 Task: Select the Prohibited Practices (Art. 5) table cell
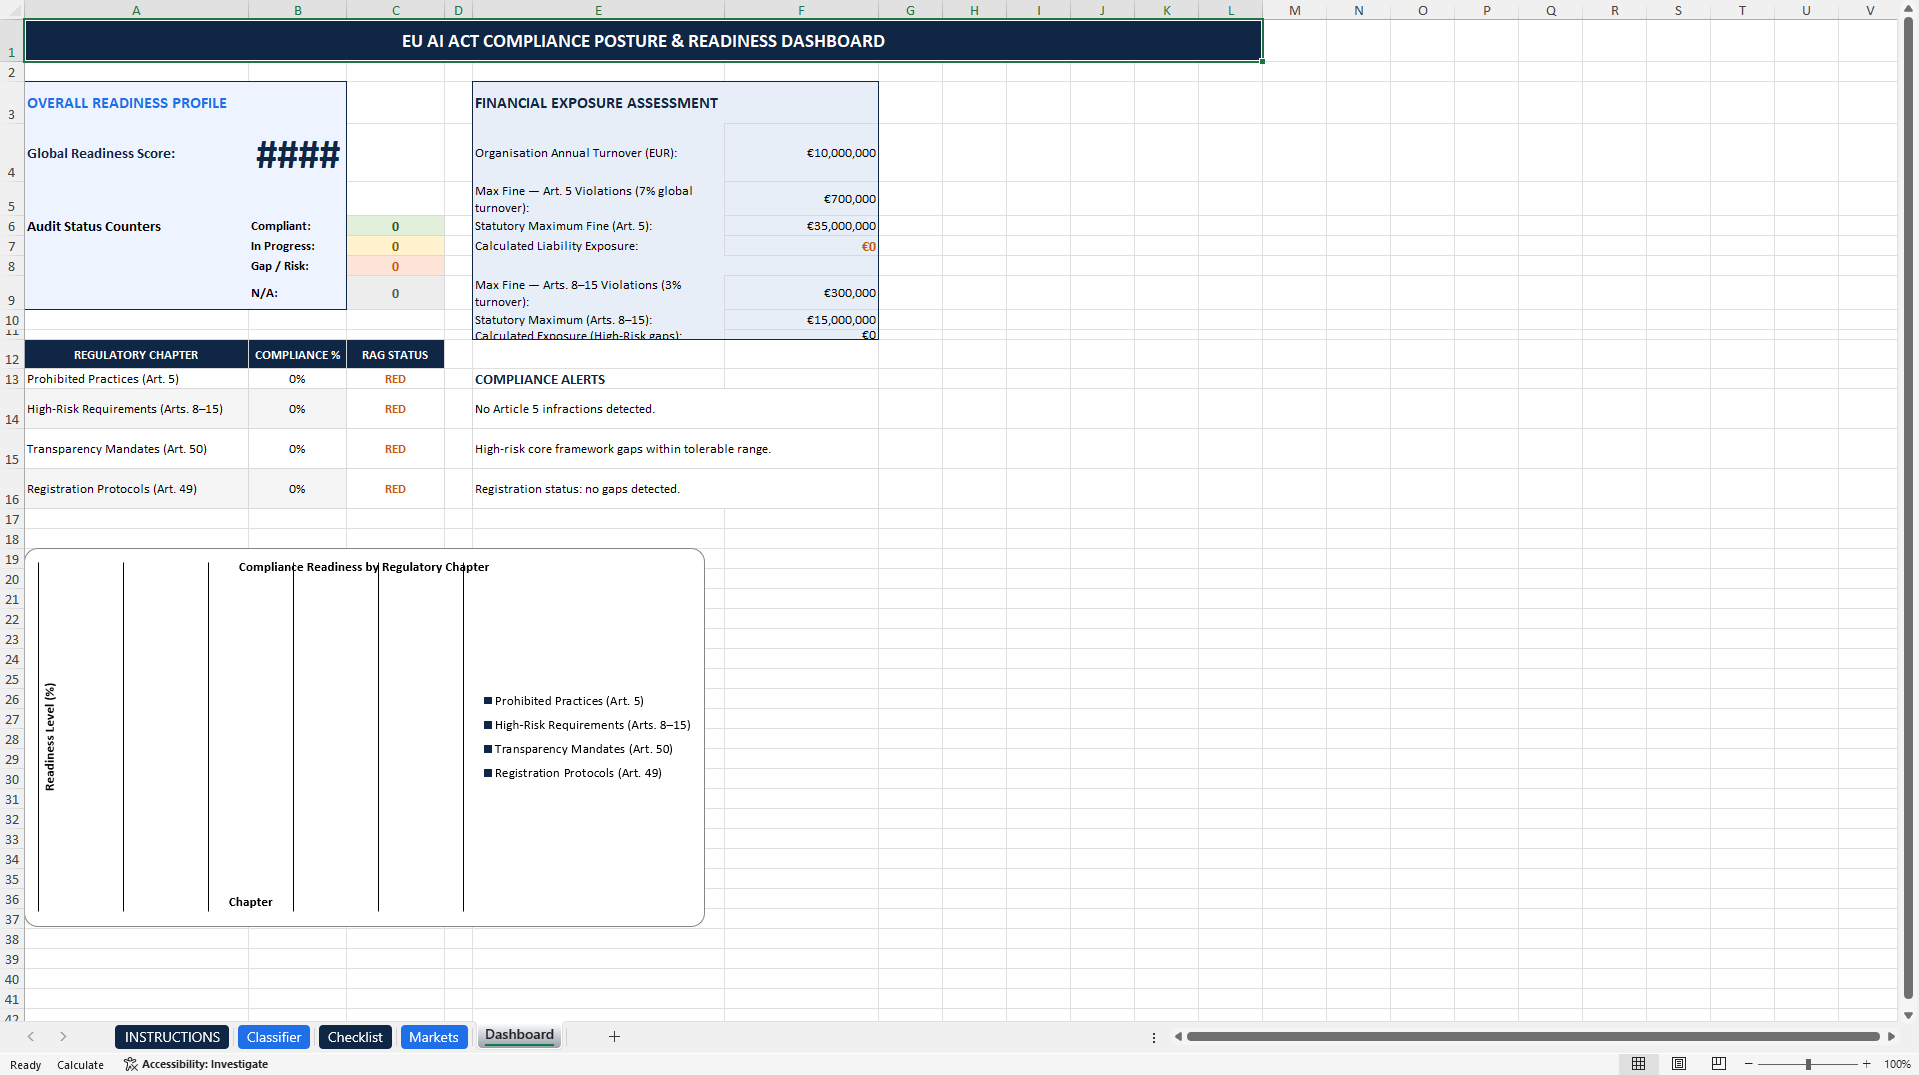[x=136, y=379]
